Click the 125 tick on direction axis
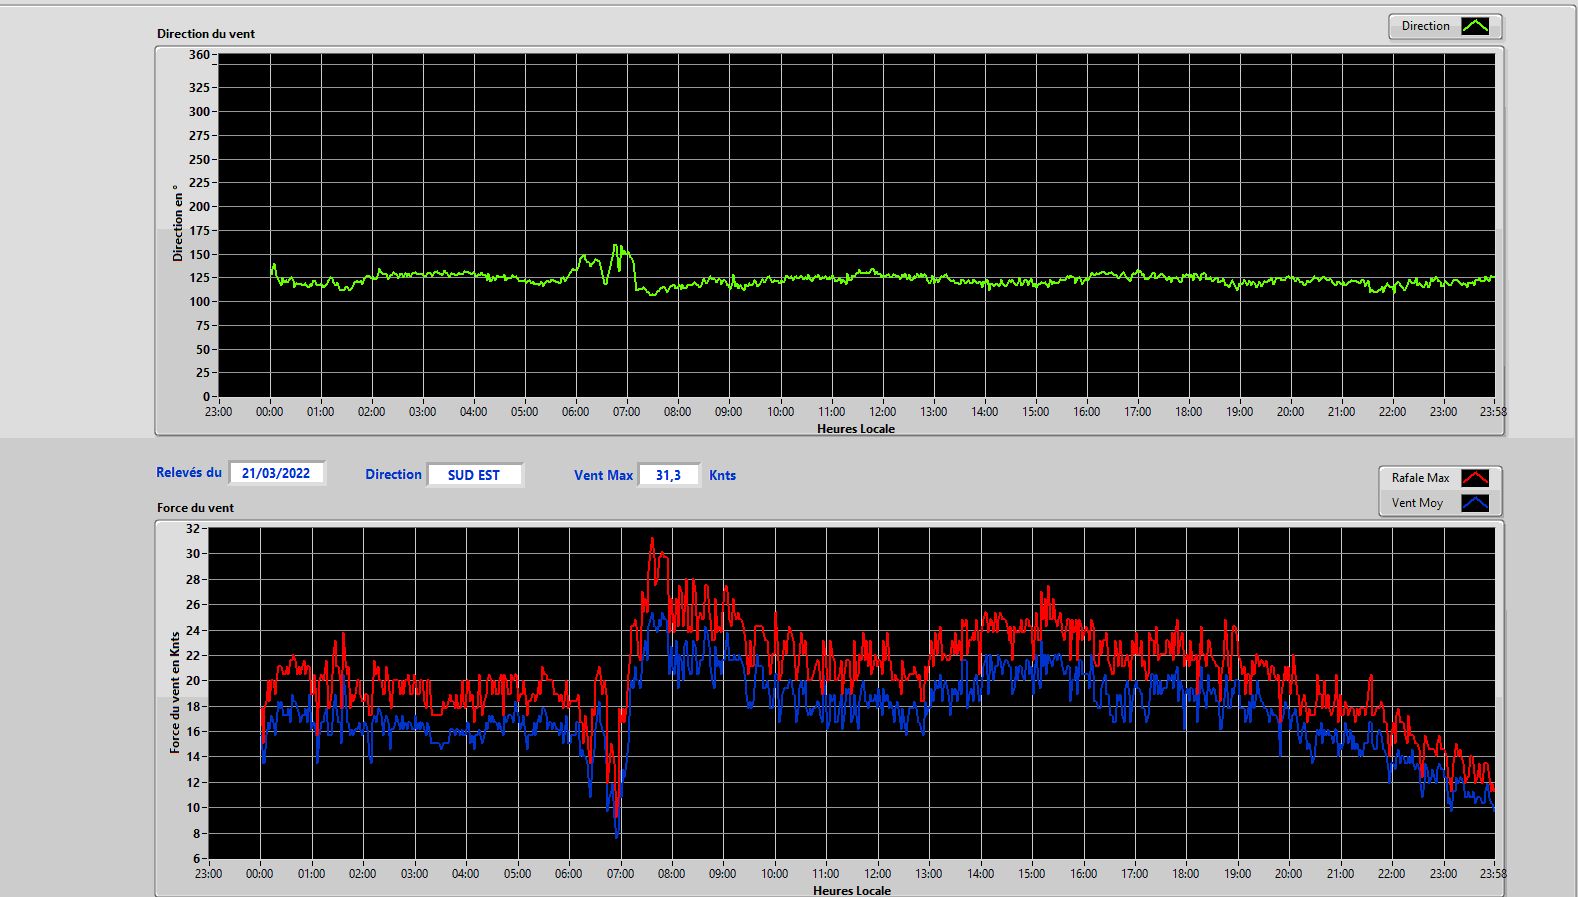The width and height of the screenshot is (1578, 897). pos(199,278)
